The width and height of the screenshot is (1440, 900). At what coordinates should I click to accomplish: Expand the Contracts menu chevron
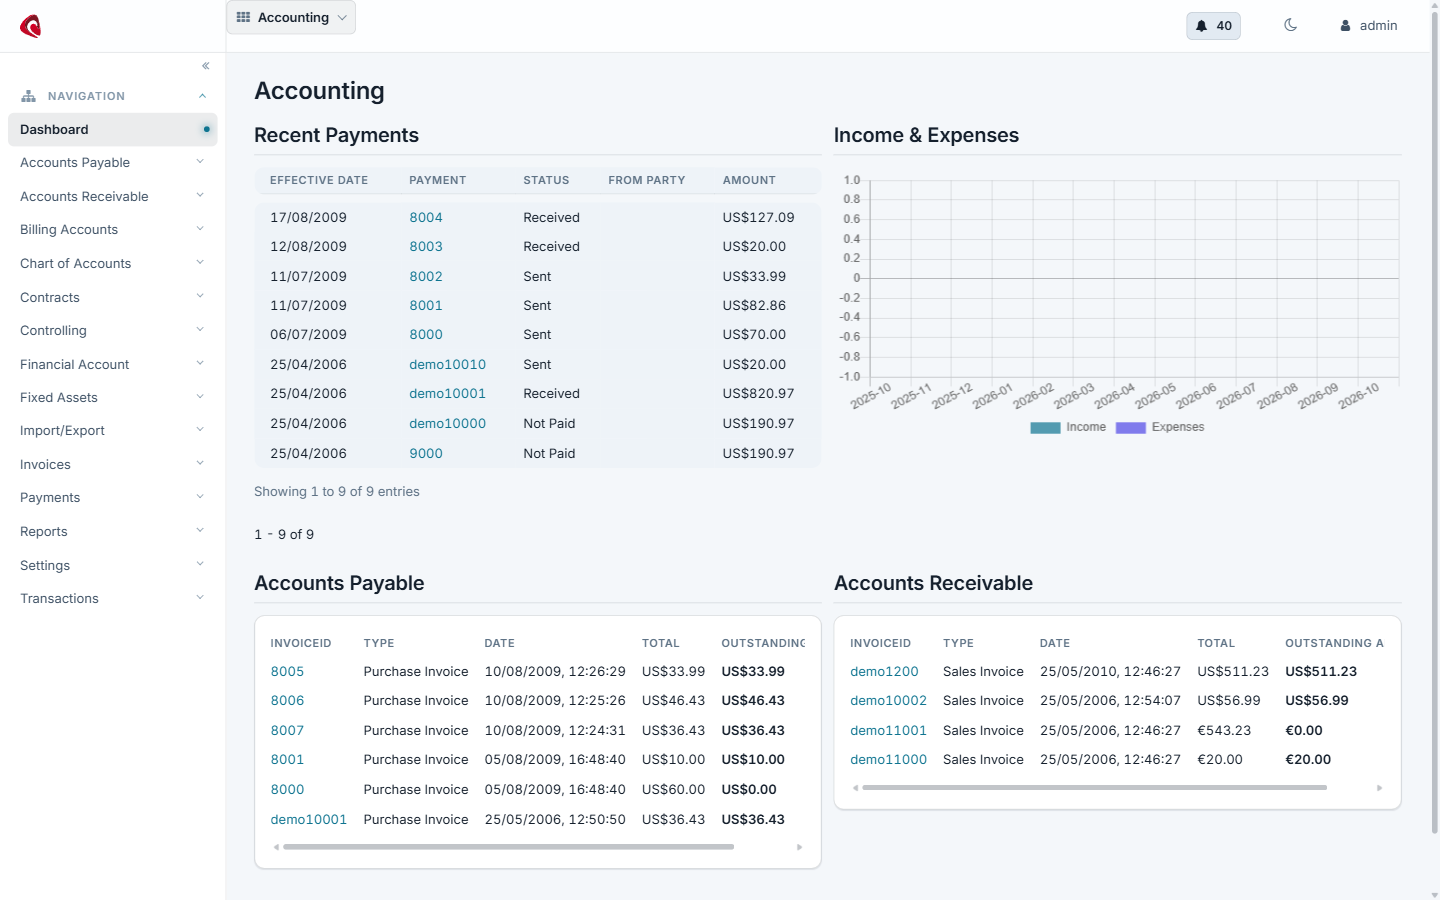click(x=200, y=296)
